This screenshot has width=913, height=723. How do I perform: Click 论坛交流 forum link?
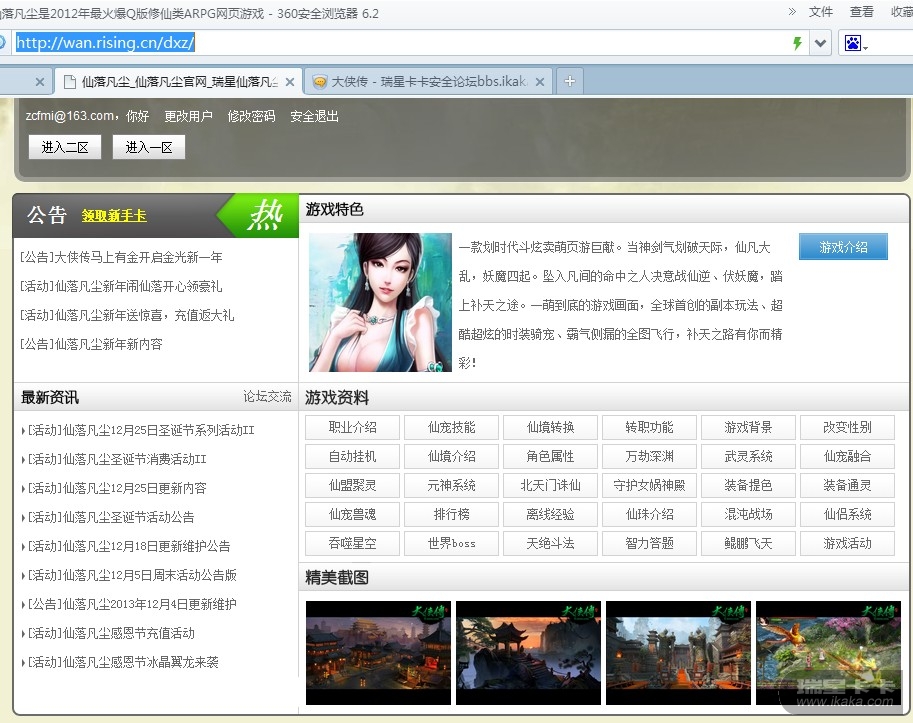(267, 397)
